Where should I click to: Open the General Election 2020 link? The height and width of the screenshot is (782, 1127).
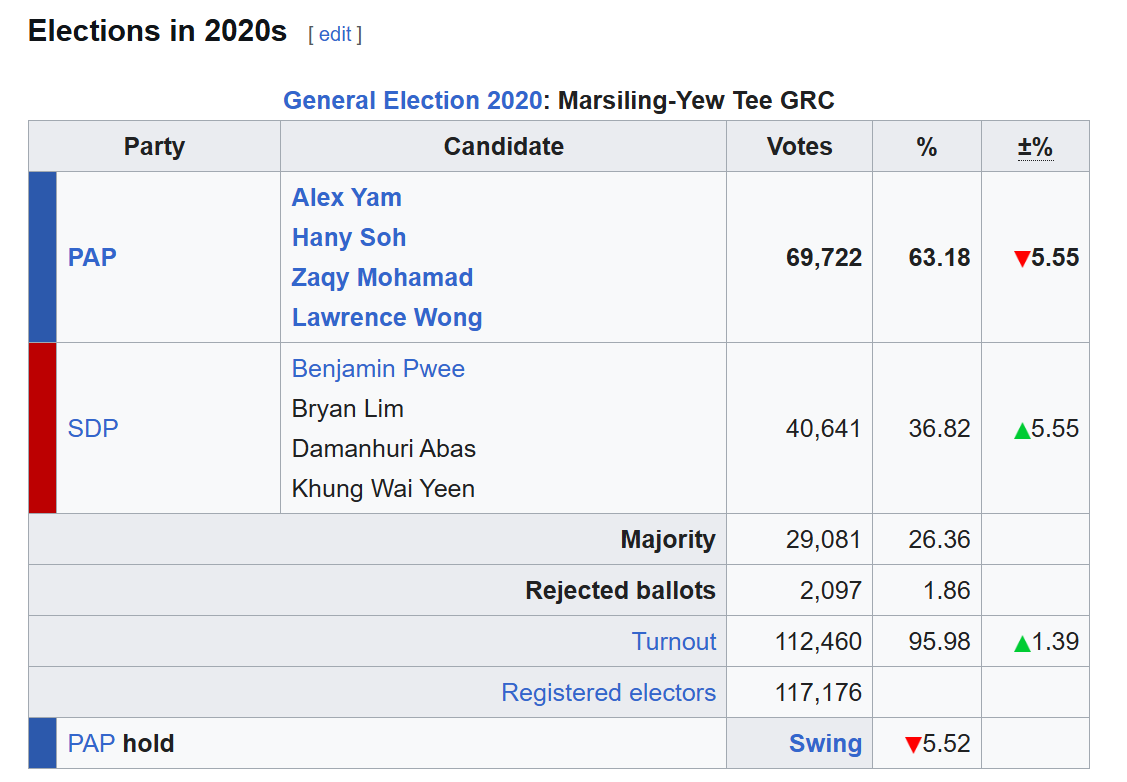[x=412, y=101]
